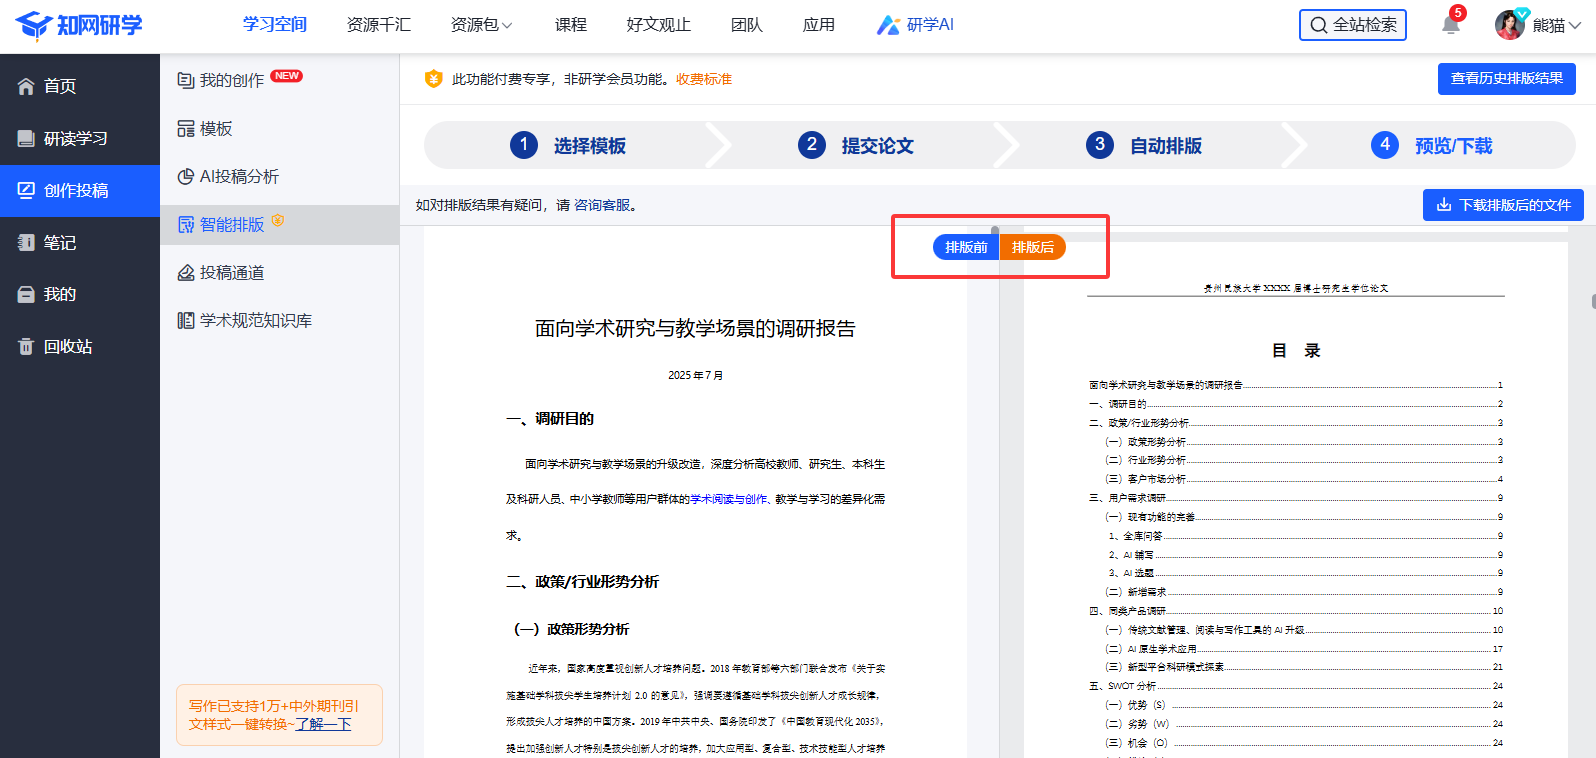Expand the 资源包 dropdown menu
The width and height of the screenshot is (1596, 758).
481,25
